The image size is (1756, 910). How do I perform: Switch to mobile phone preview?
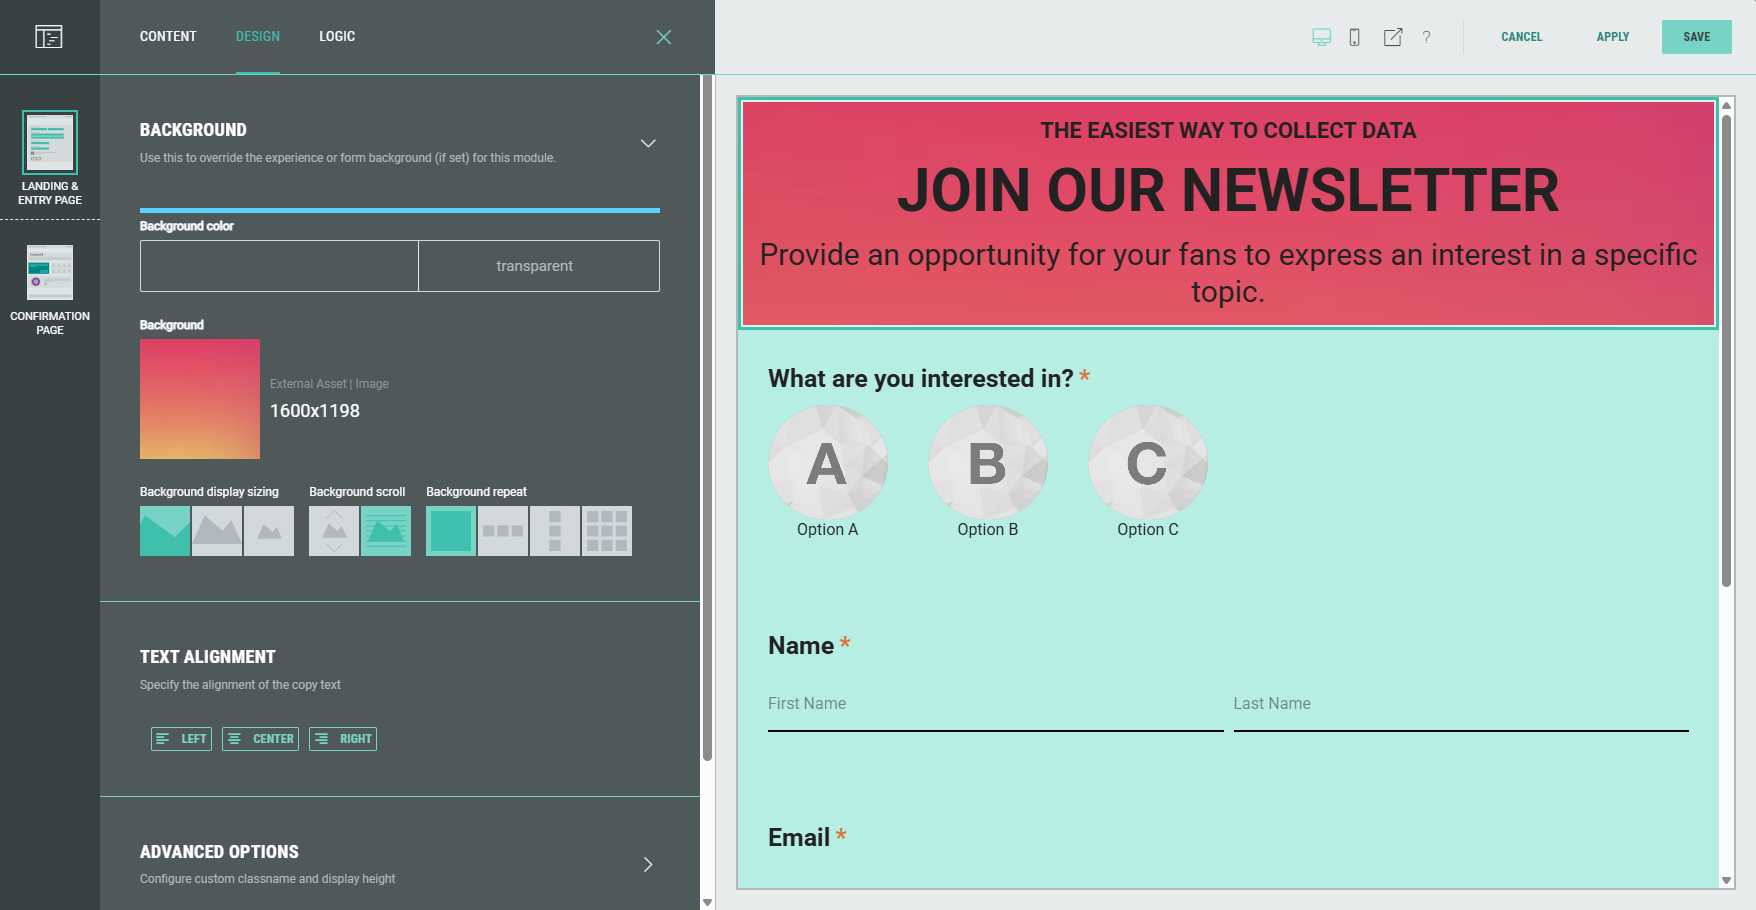point(1354,37)
